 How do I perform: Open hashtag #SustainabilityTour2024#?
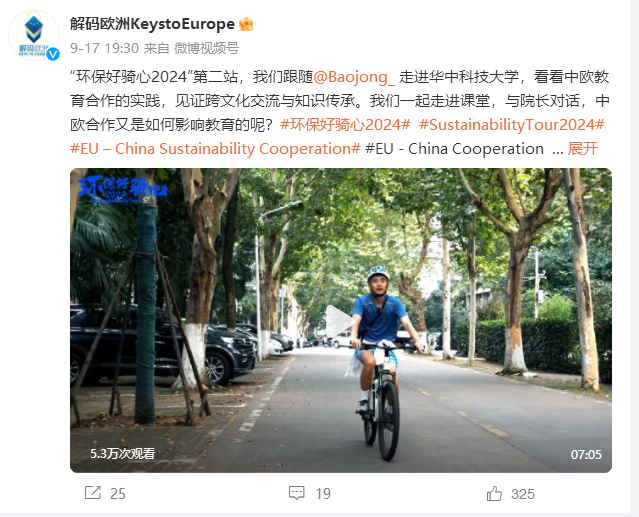tap(512, 125)
